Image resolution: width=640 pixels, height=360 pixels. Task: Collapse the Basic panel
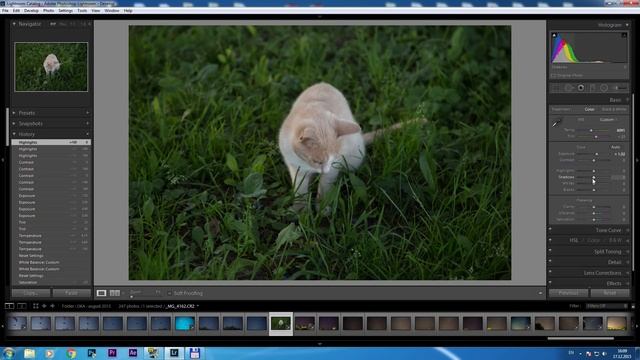pos(627,100)
